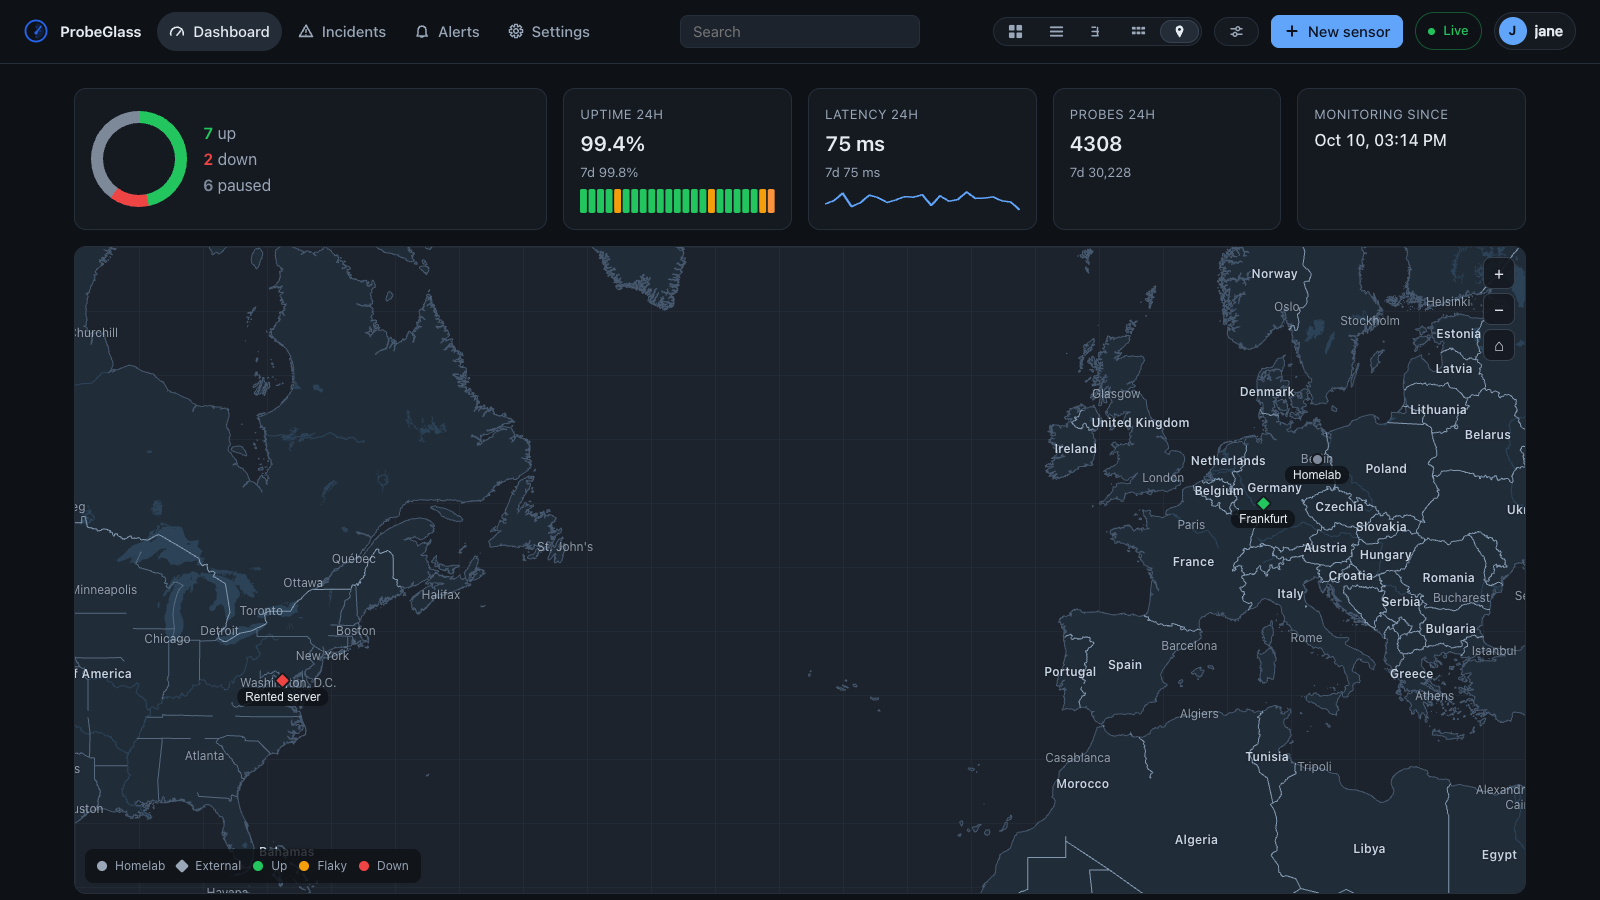Screen dimensions: 1600x900
Task: Click the 'Frankfurt' map label
Action: click(1263, 519)
